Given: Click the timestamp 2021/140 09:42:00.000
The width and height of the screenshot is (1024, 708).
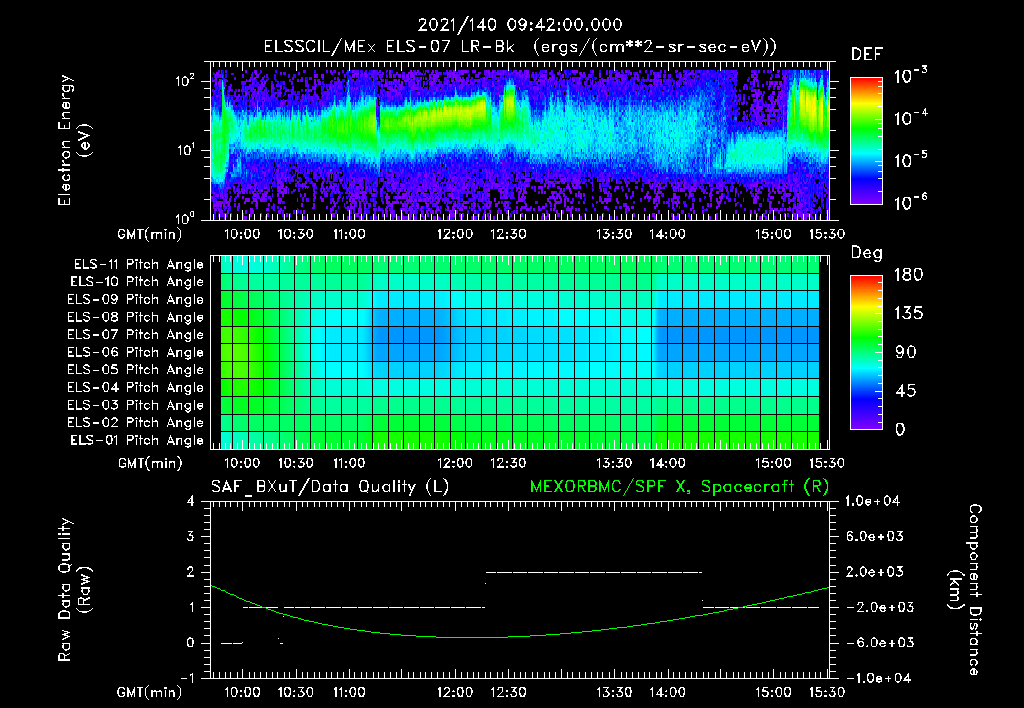Looking at the screenshot, I should click(520, 25).
